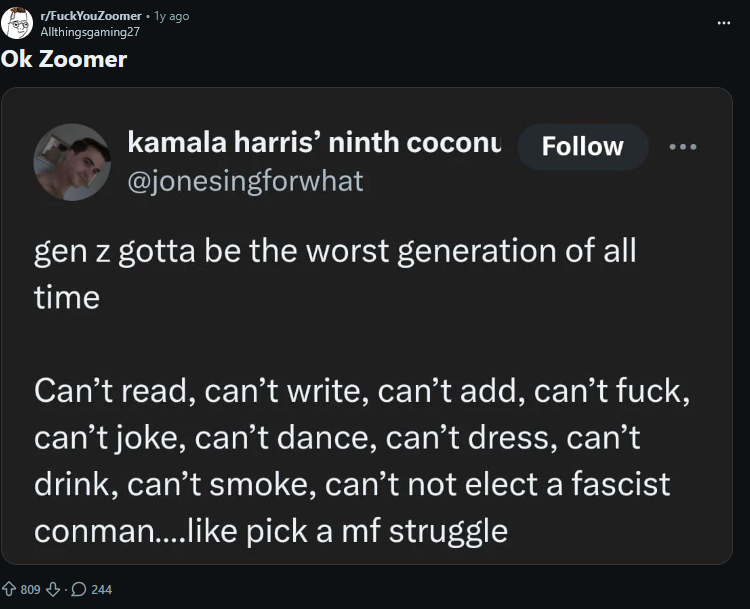Click the @jonesingforwhat handle
This screenshot has height=609, width=750.
pyautogui.click(x=245, y=181)
